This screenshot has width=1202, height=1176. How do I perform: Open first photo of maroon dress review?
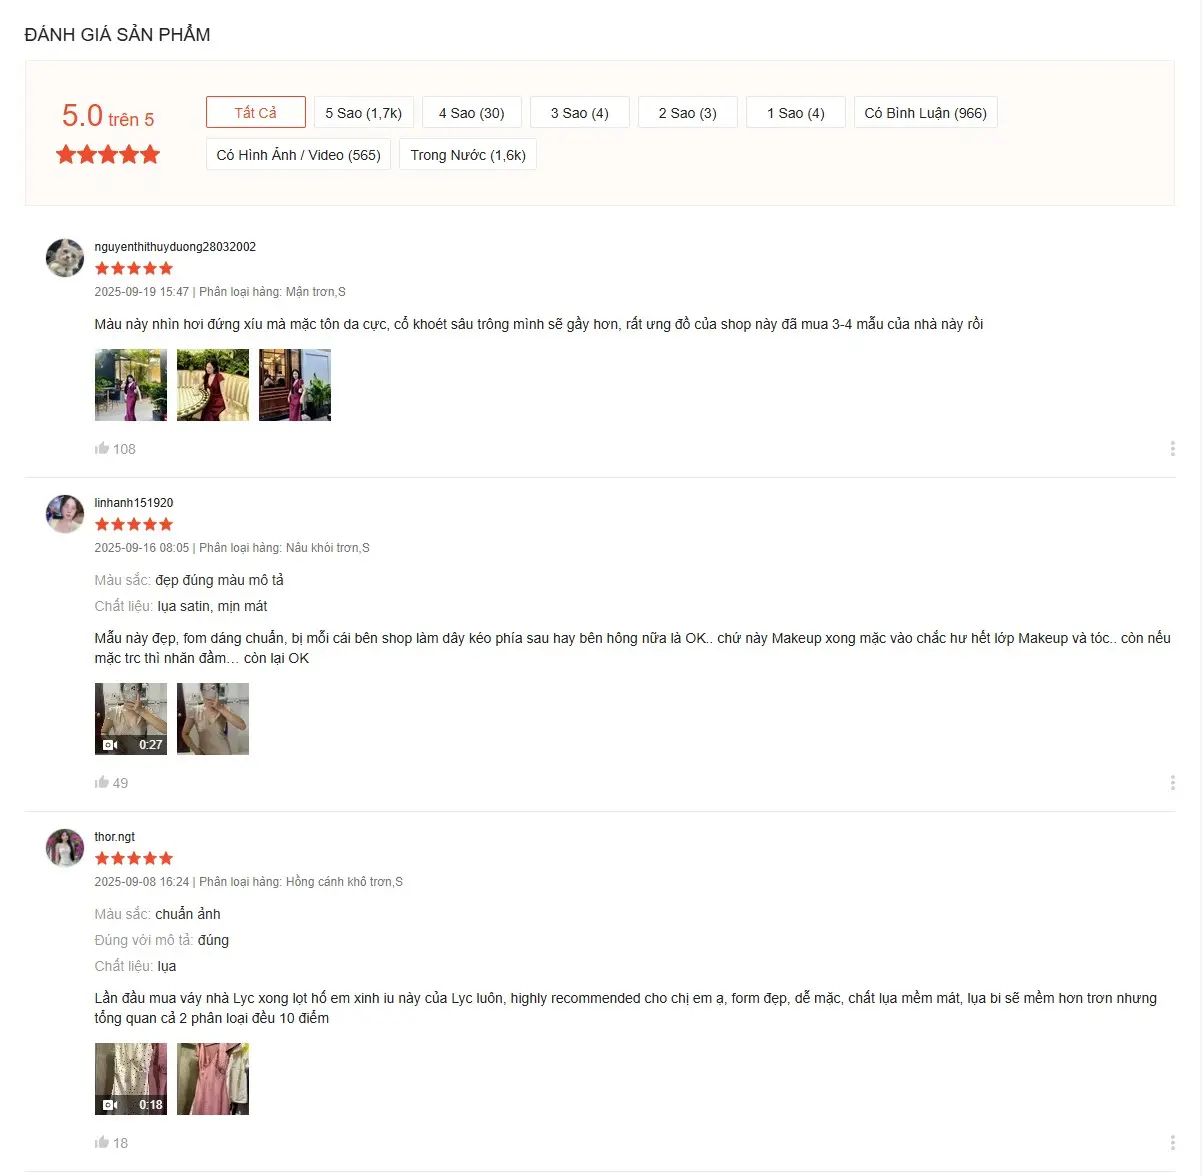point(131,385)
